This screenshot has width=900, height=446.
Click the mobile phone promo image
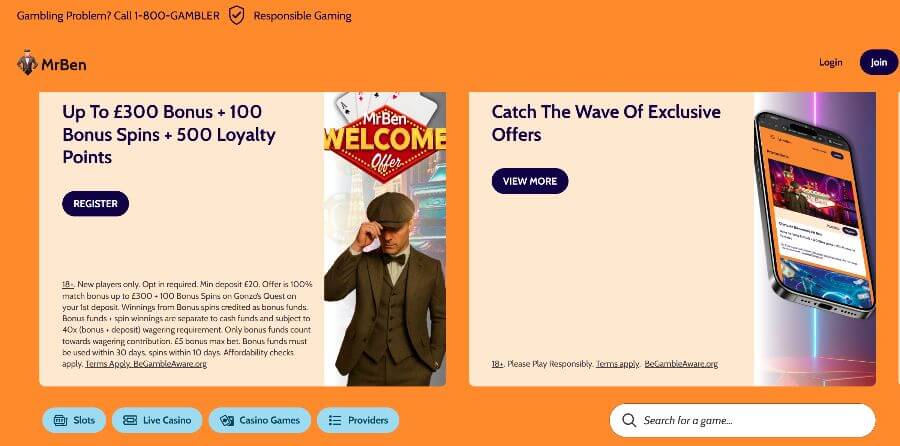pos(814,220)
